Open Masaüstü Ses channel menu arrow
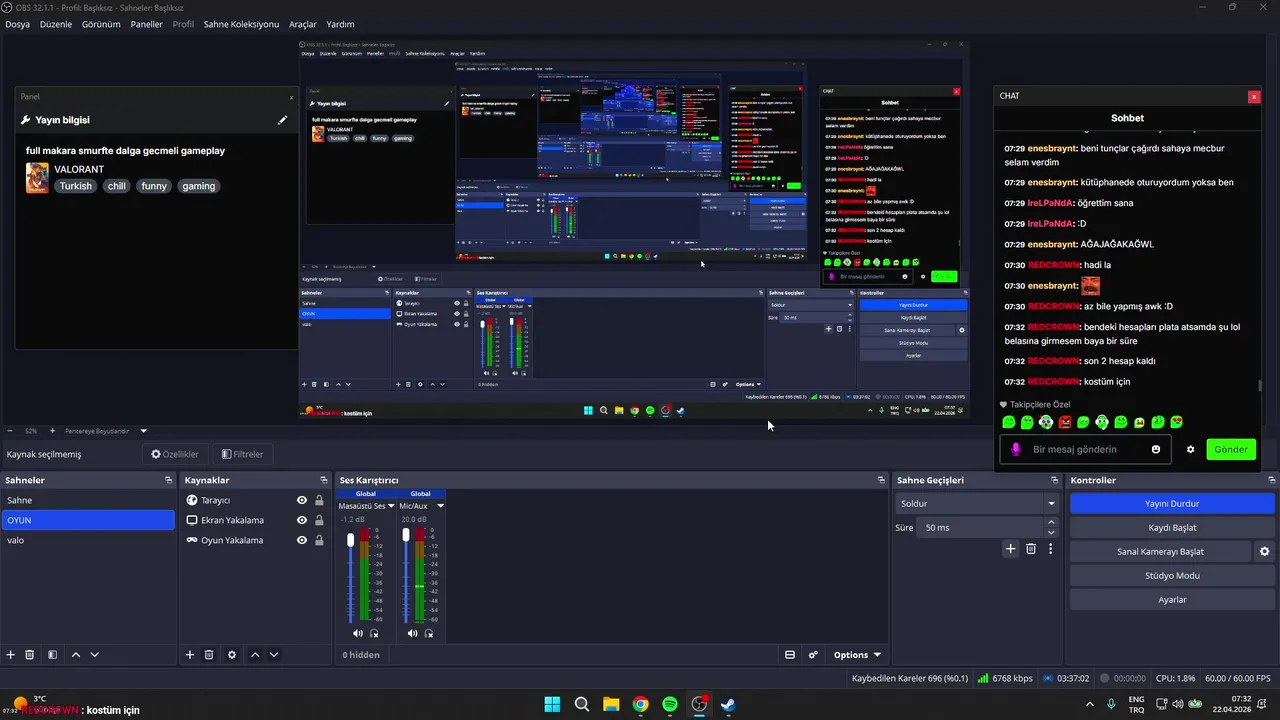The width and height of the screenshot is (1280, 720). 391,506
